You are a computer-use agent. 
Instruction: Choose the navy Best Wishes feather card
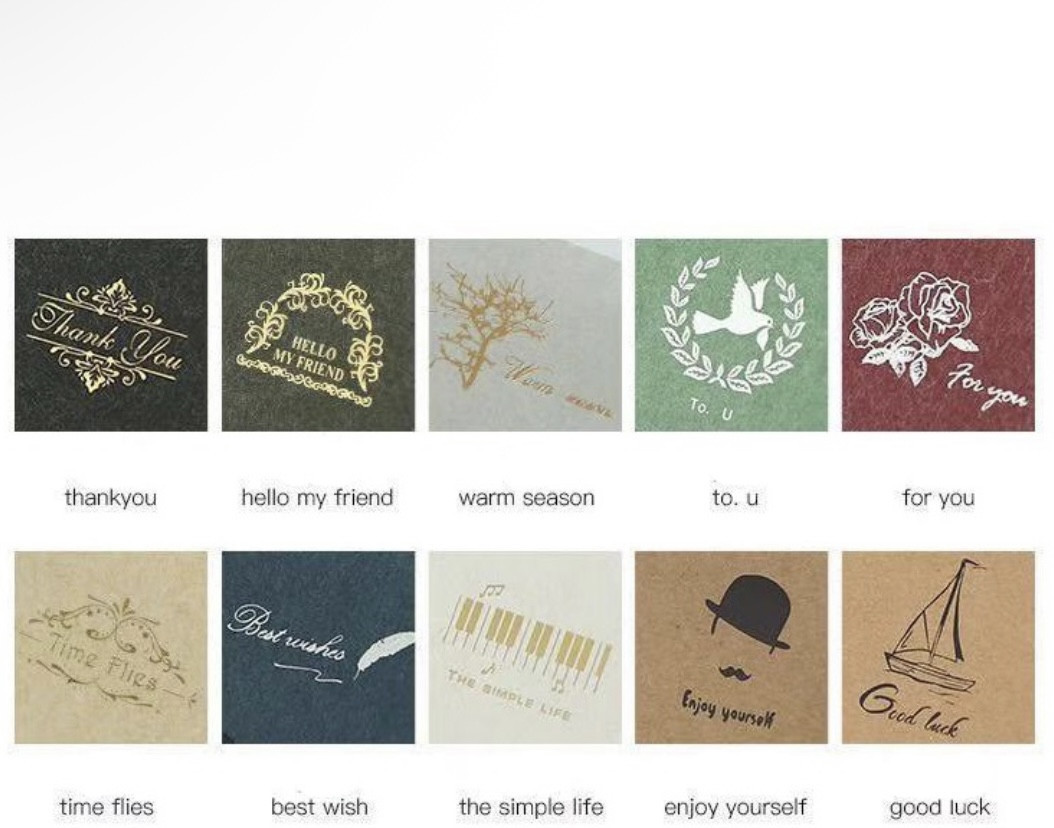[318, 648]
